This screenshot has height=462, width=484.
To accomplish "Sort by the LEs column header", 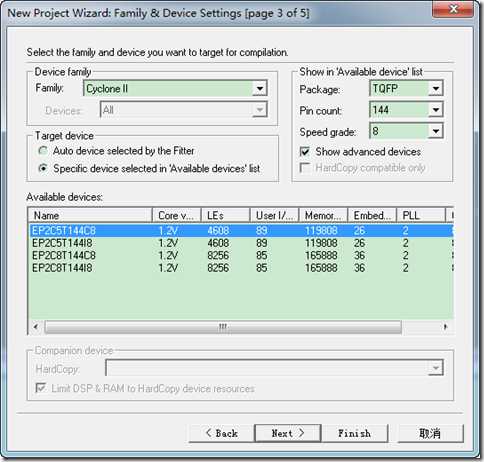I will point(226,215).
